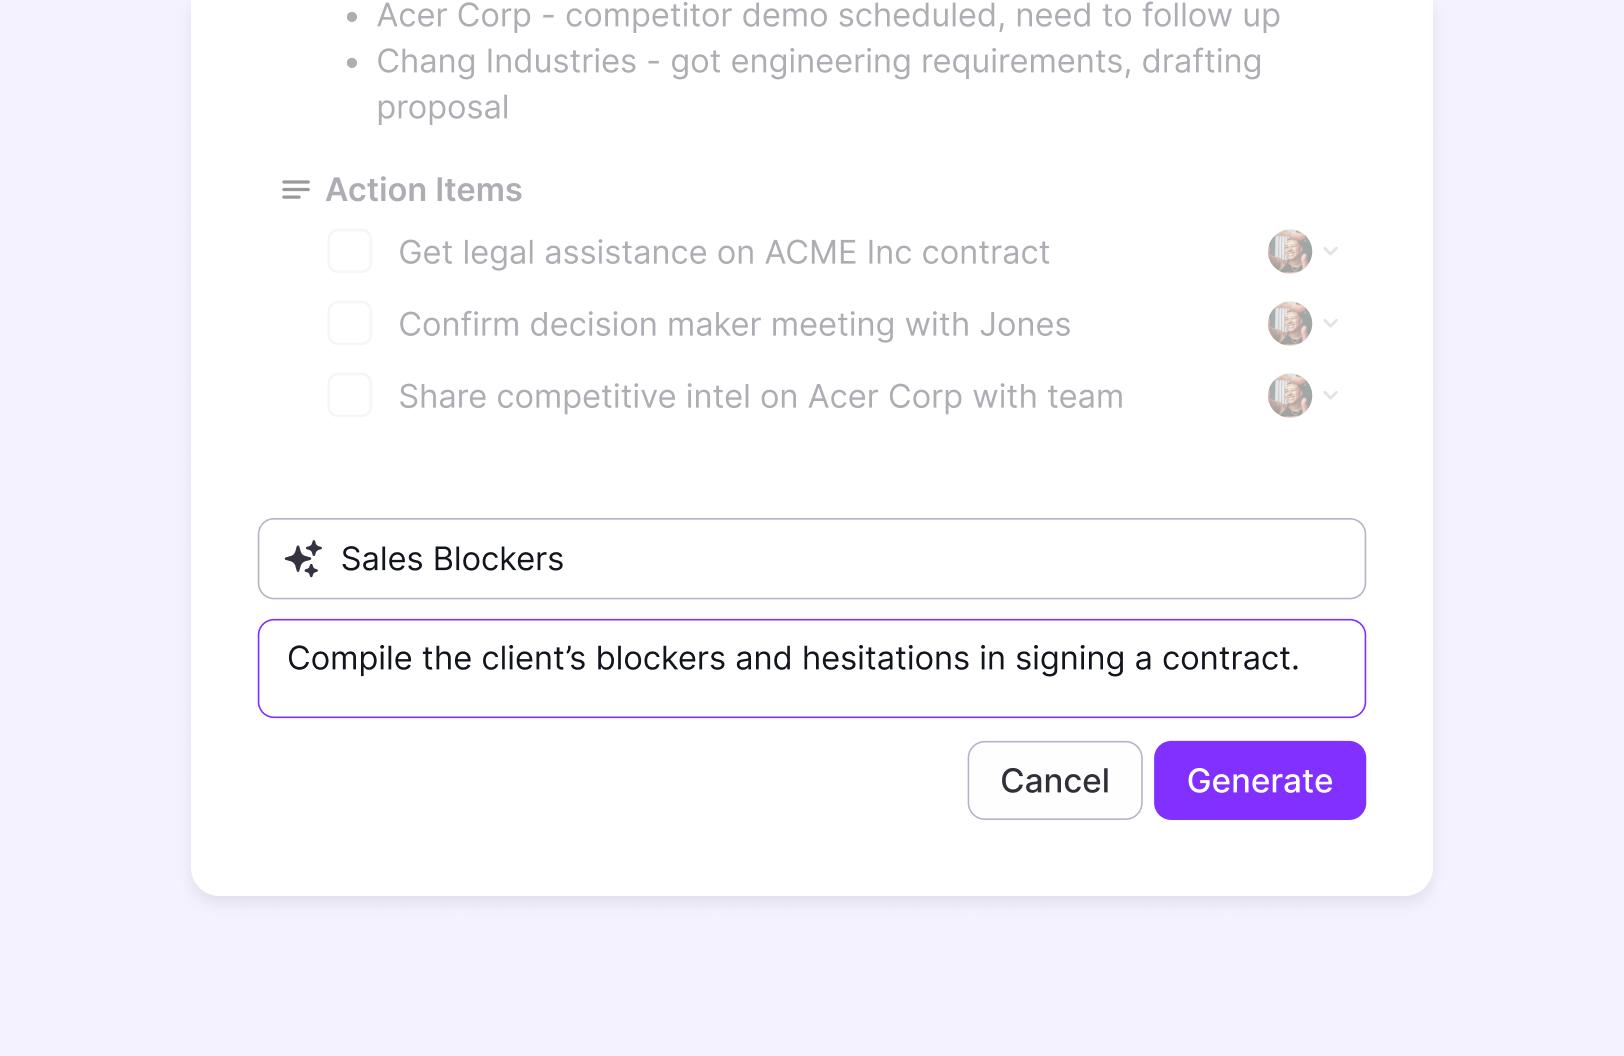Expand assignee chevron for ACME contract task
Image resolution: width=1624 pixels, height=1056 pixels.
tap(1331, 251)
